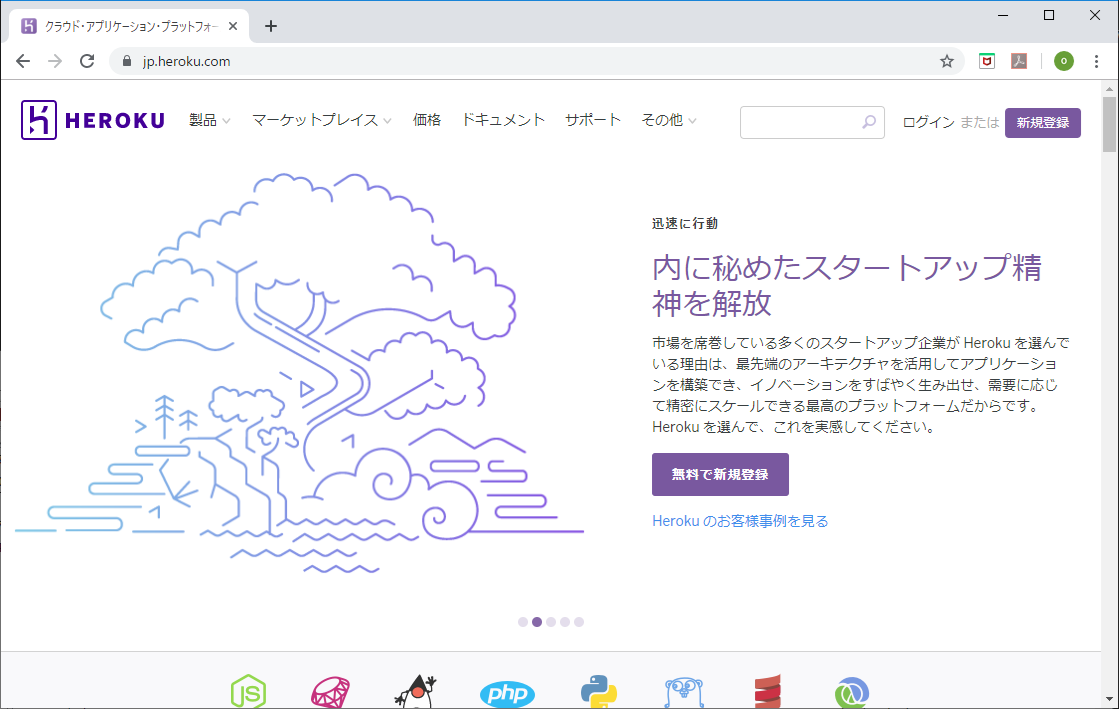1119x709 pixels.
Task: Select the PHP logo icon
Action: coord(507,693)
